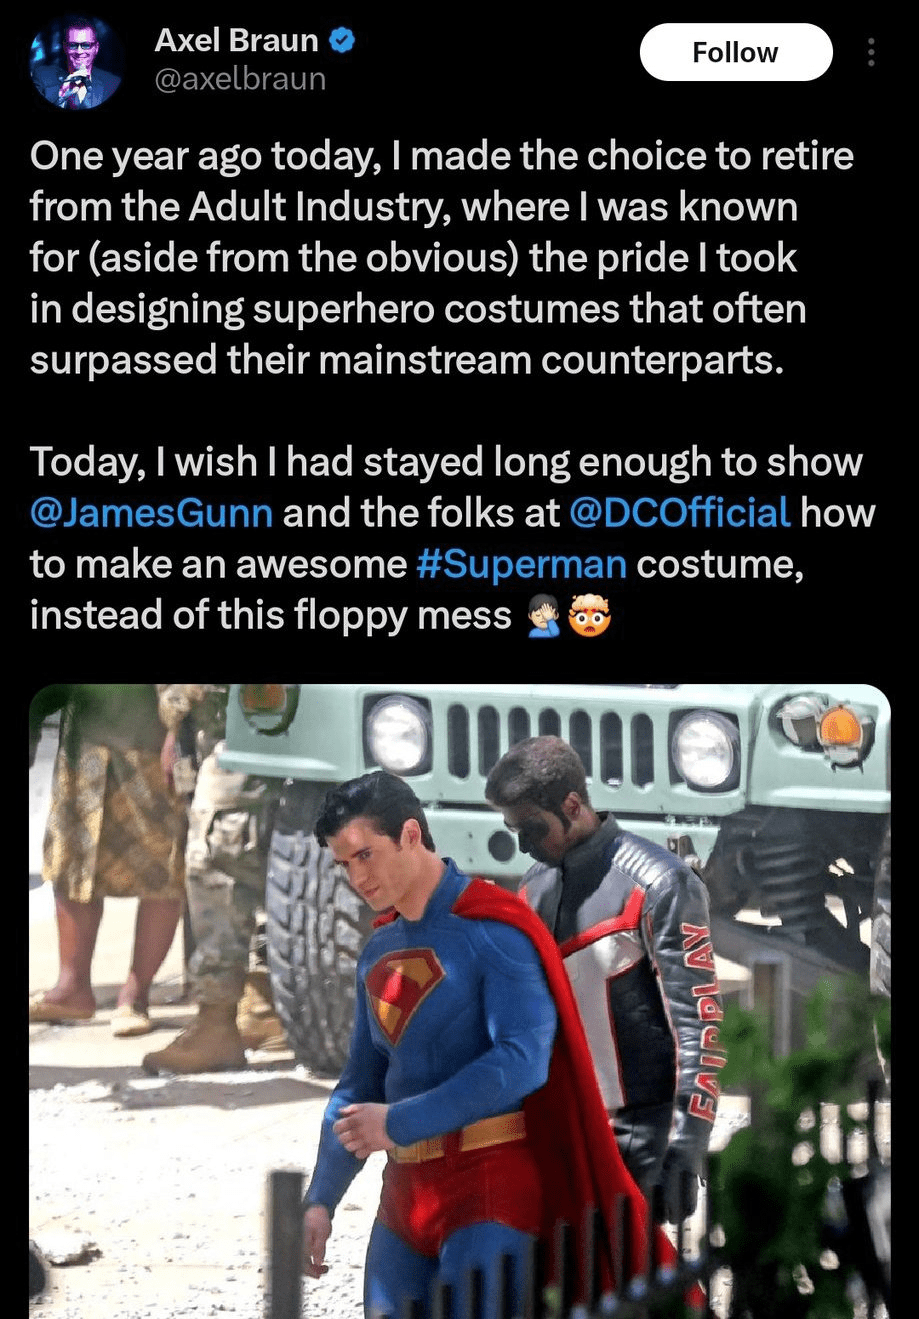
Task: Click the blue verified badge
Action: click(343, 41)
